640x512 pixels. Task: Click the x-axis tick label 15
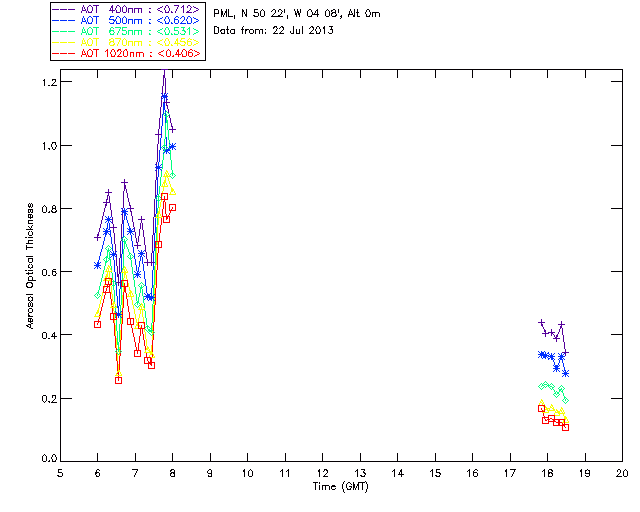435,473
